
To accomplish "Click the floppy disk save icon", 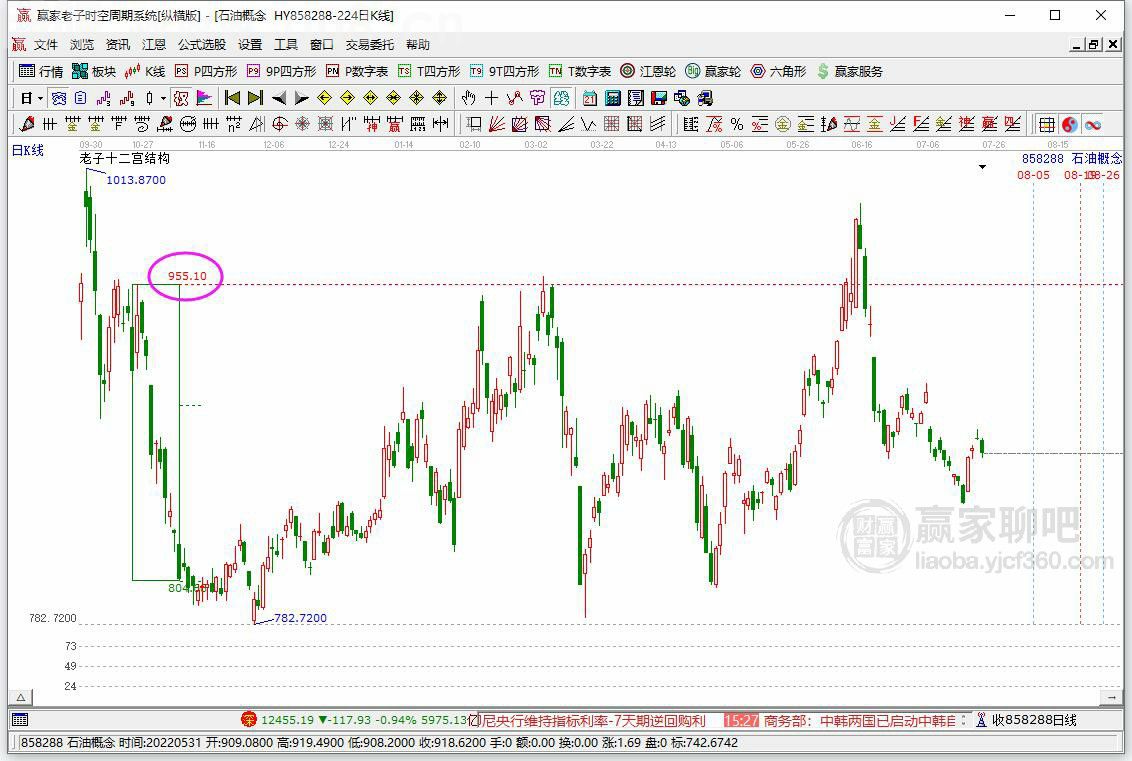I will pos(658,98).
